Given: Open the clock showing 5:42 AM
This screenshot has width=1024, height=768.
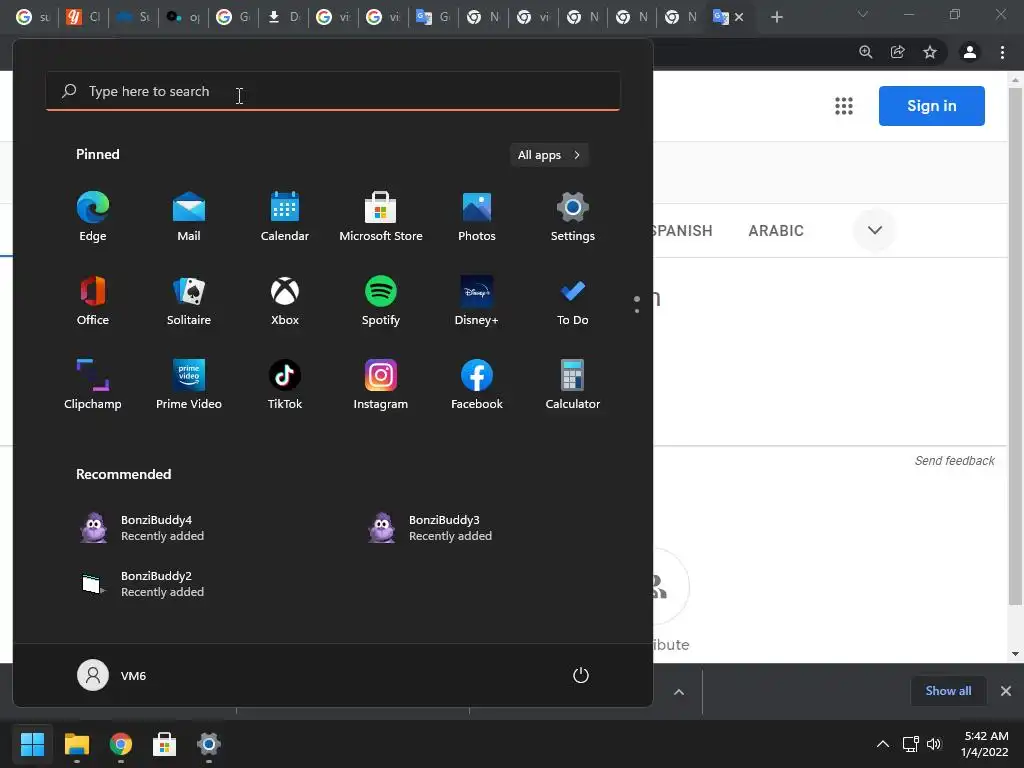Looking at the screenshot, I should (985, 744).
